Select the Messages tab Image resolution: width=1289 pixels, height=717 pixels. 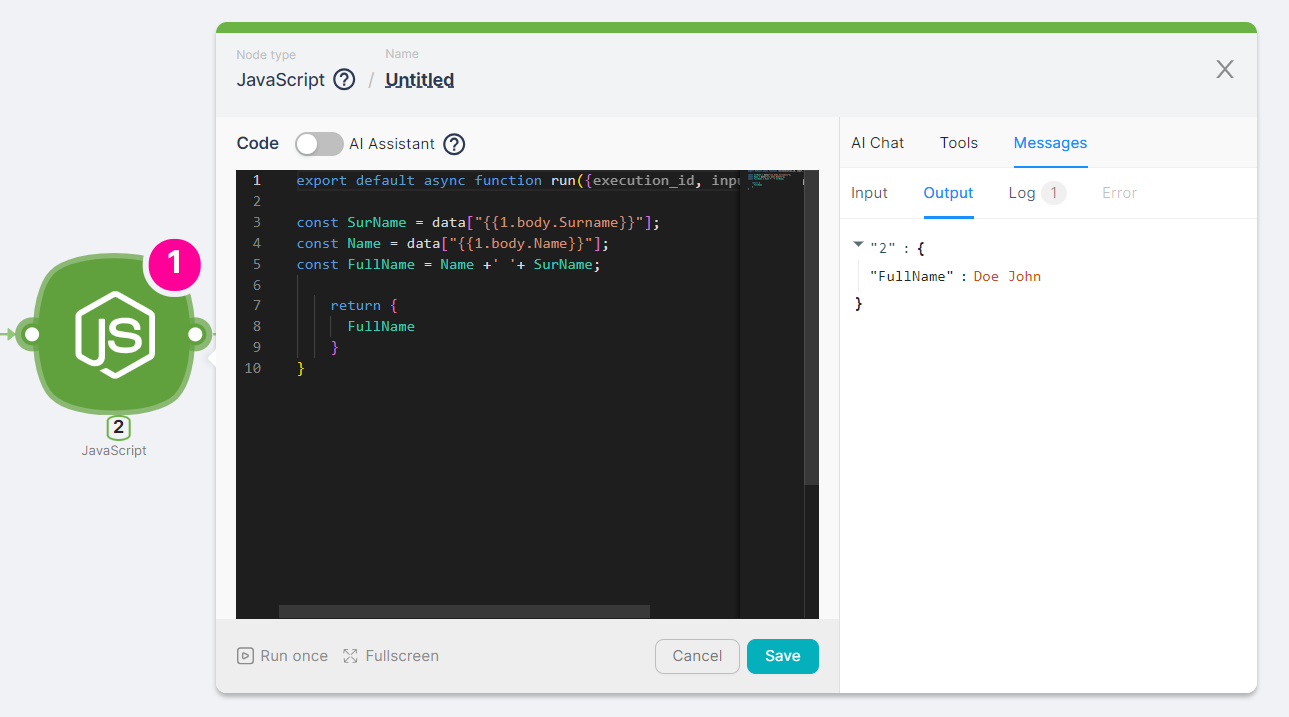click(x=1050, y=143)
